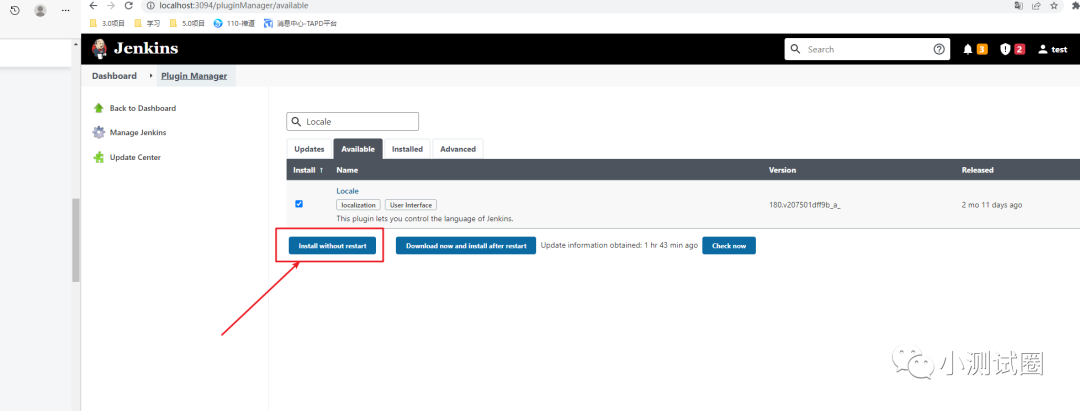Focus the Jenkins header Search field
Viewport: 1080px width, 411px height.
(x=868, y=49)
